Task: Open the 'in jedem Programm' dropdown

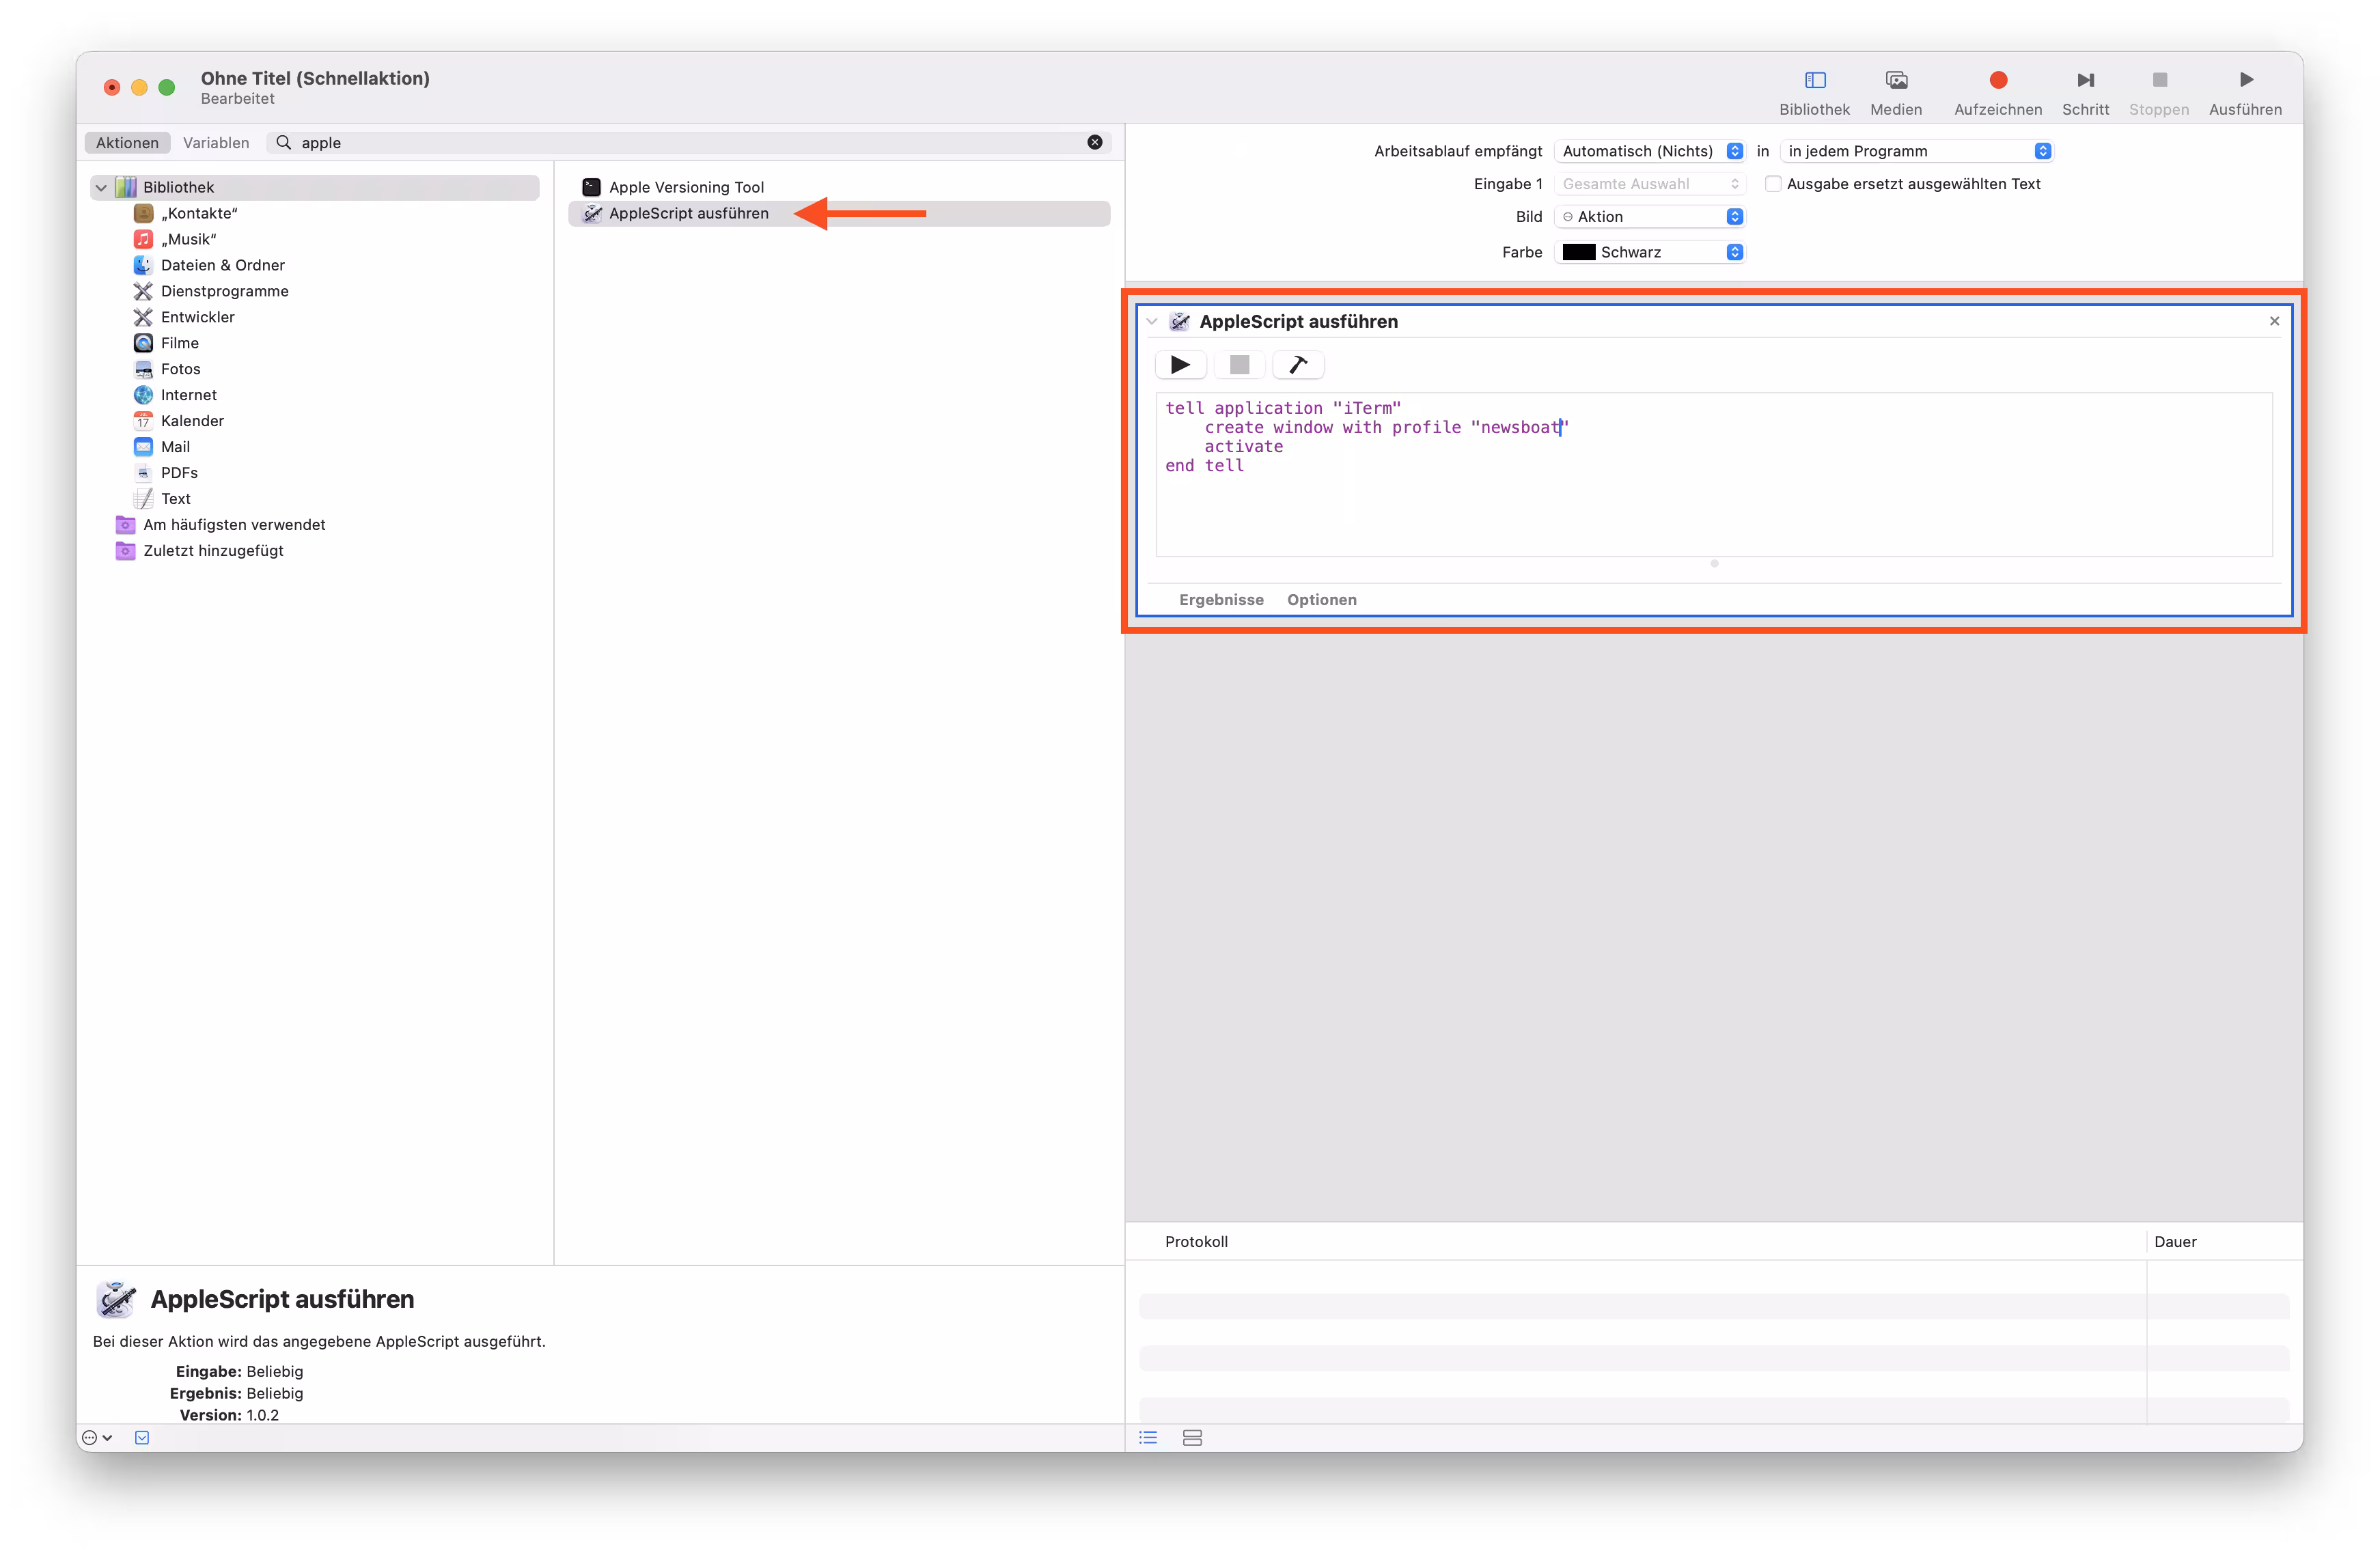Action: click(1918, 151)
